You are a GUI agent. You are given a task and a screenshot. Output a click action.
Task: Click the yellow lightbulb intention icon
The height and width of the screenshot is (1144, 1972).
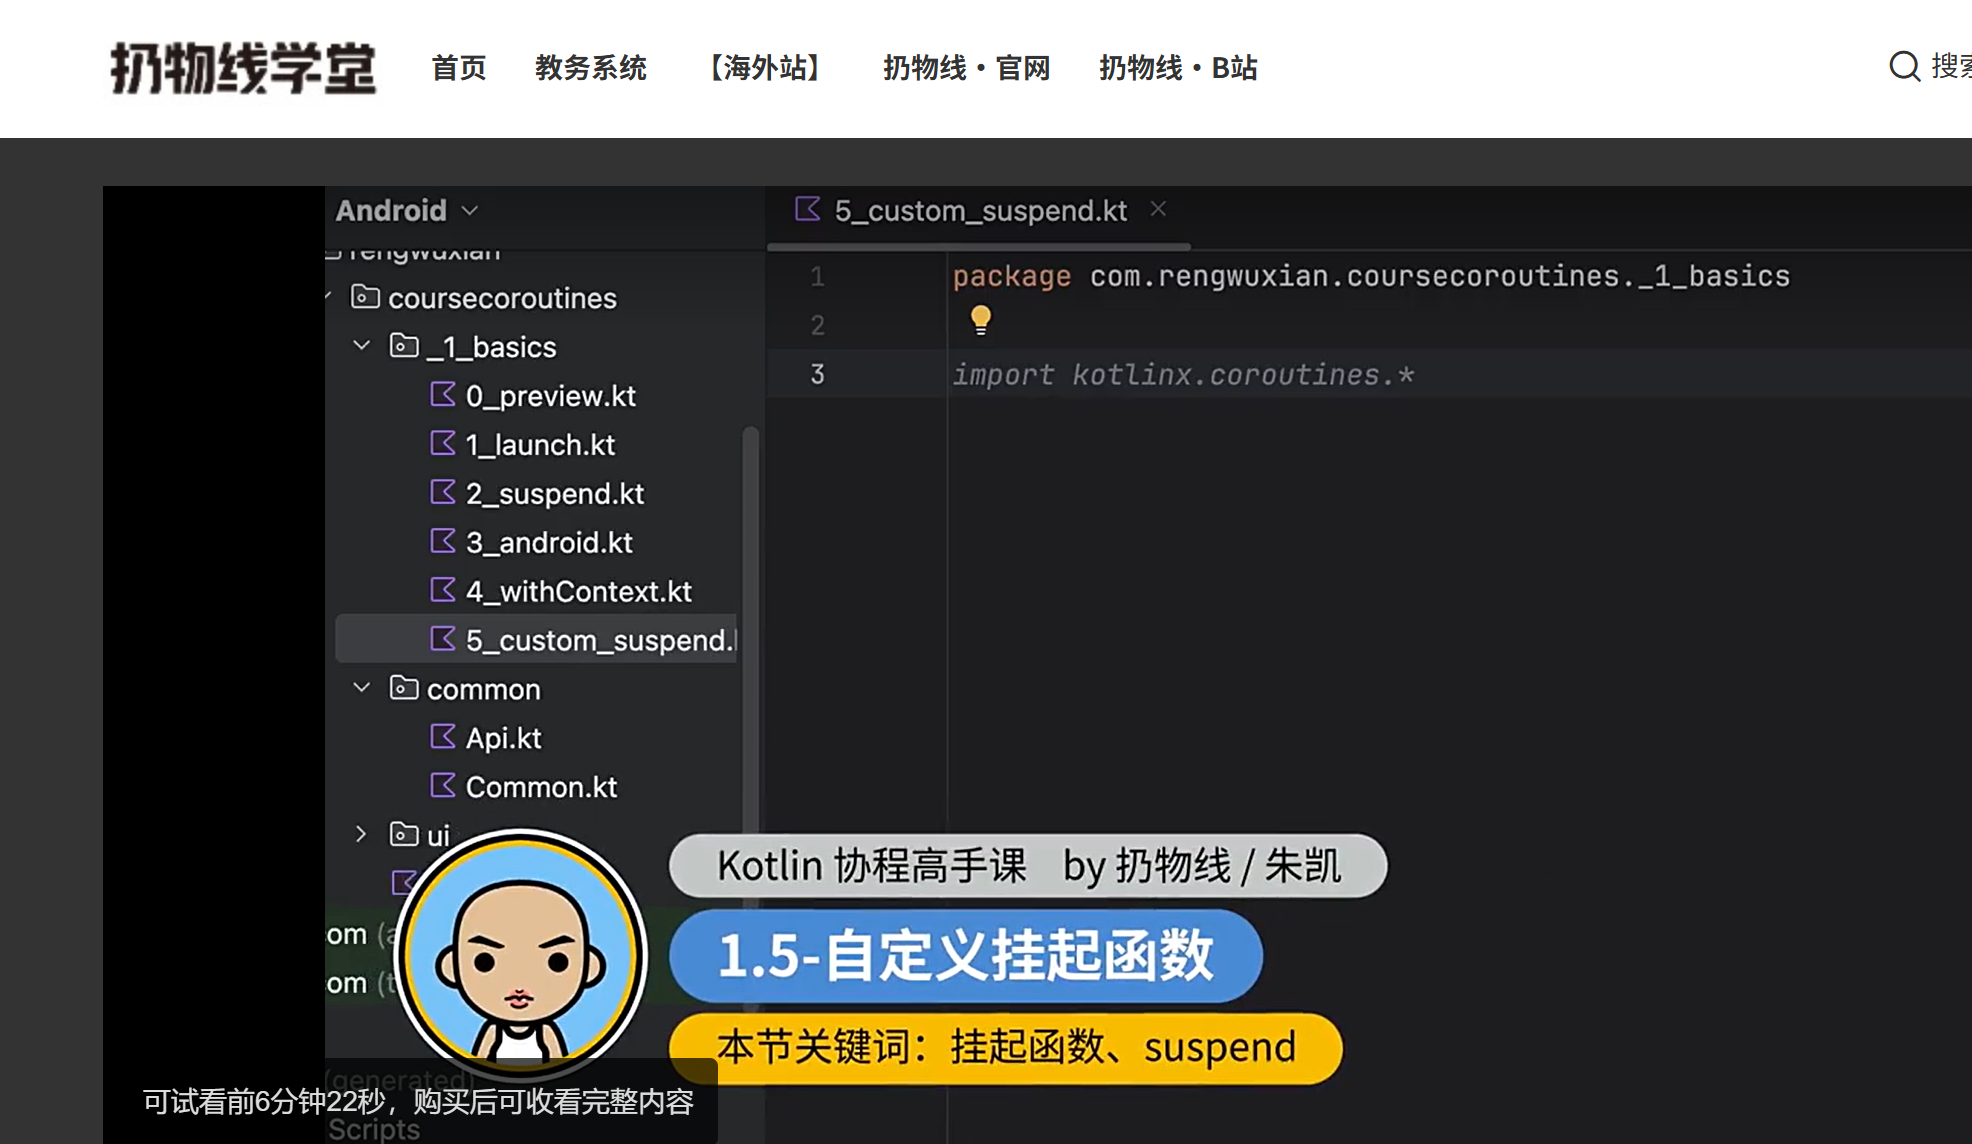point(981,320)
